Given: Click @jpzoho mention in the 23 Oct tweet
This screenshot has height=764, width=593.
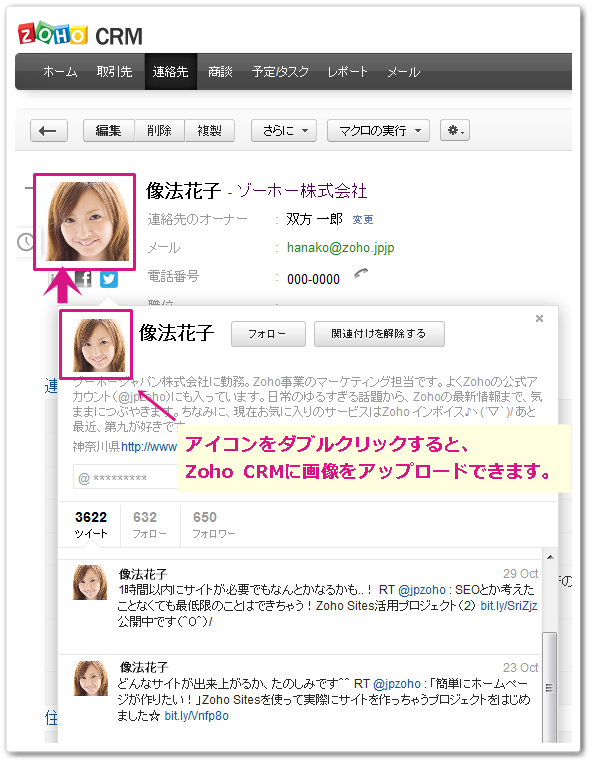Looking at the screenshot, I should coord(397,684).
